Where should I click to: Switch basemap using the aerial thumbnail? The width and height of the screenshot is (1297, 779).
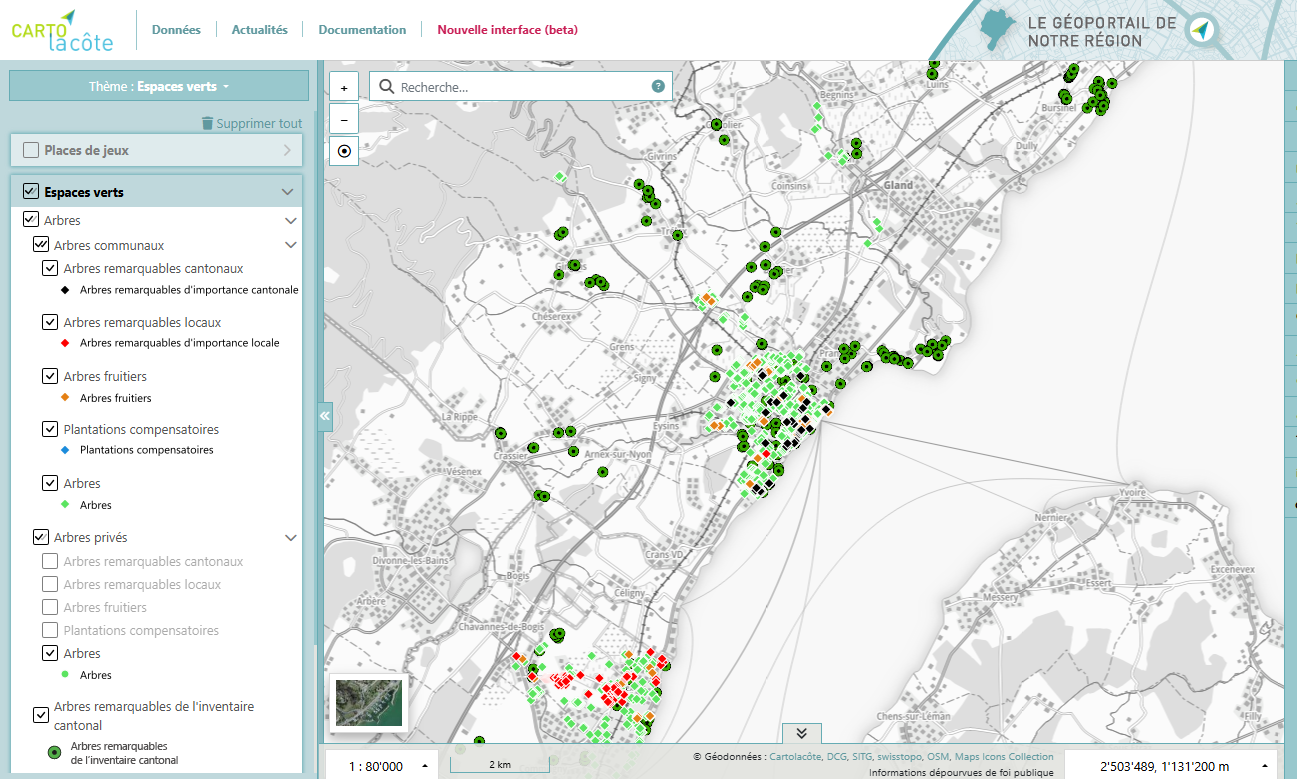[368, 701]
